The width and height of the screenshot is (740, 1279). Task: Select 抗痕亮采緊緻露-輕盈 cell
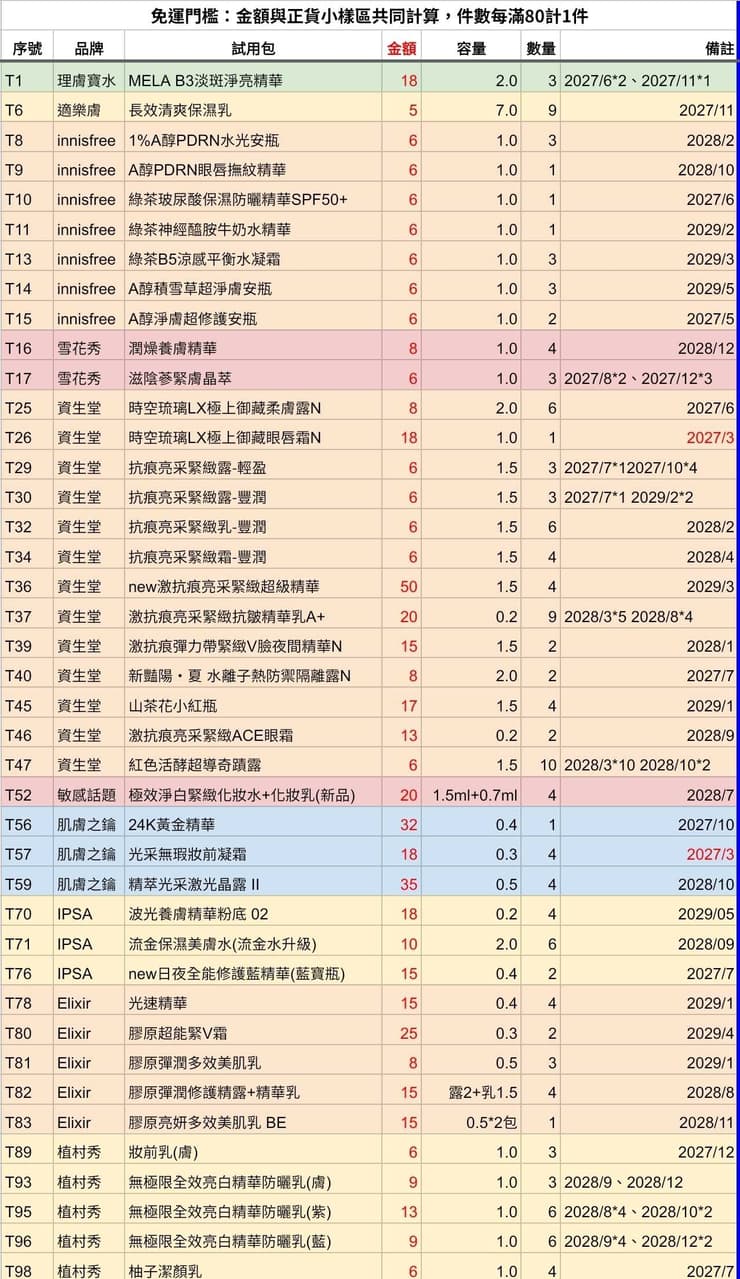[x=253, y=467]
